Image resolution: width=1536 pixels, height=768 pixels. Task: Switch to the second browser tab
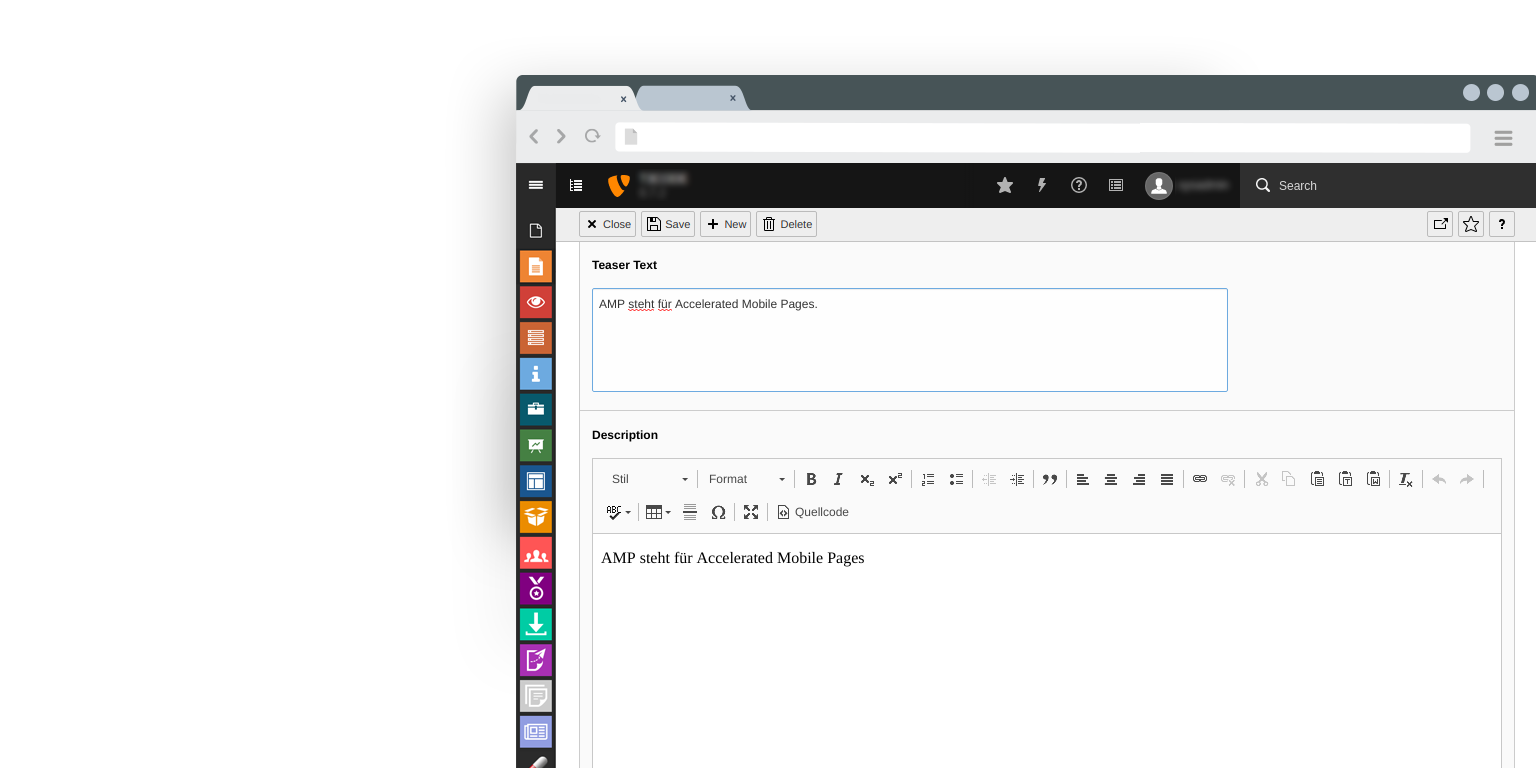tap(690, 98)
